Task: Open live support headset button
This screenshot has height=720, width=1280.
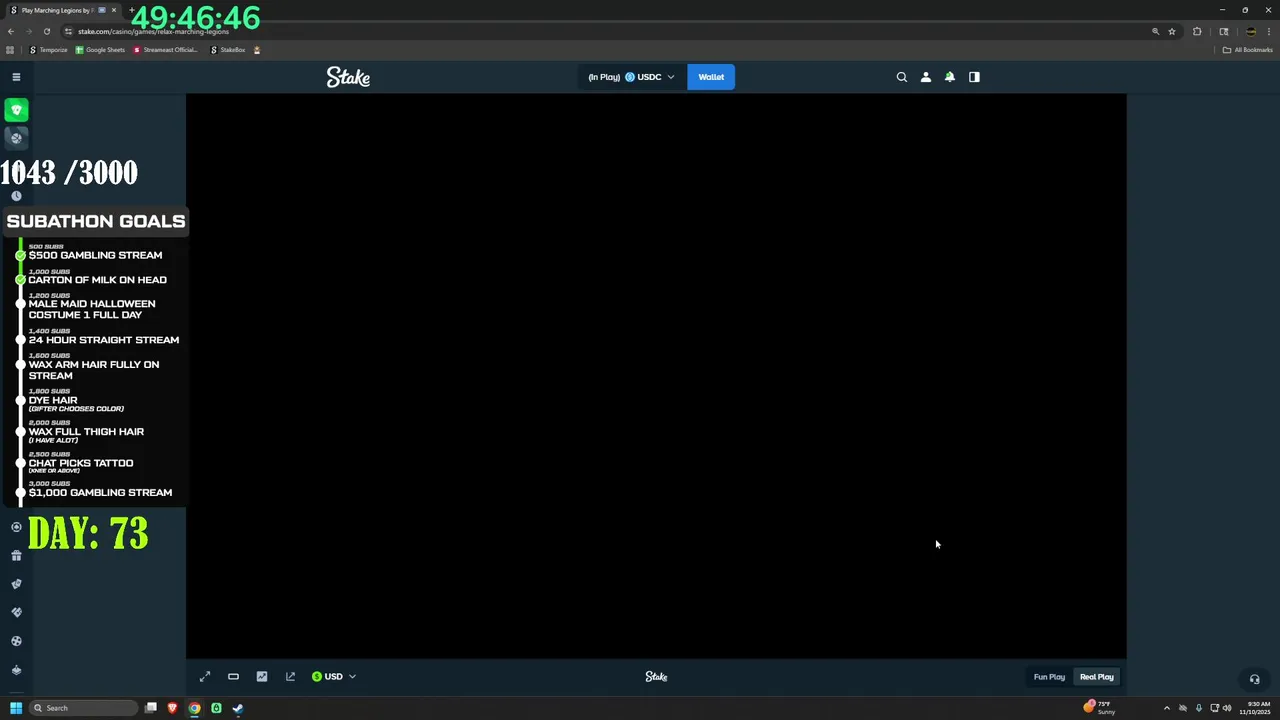Action: click(1254, 679)
